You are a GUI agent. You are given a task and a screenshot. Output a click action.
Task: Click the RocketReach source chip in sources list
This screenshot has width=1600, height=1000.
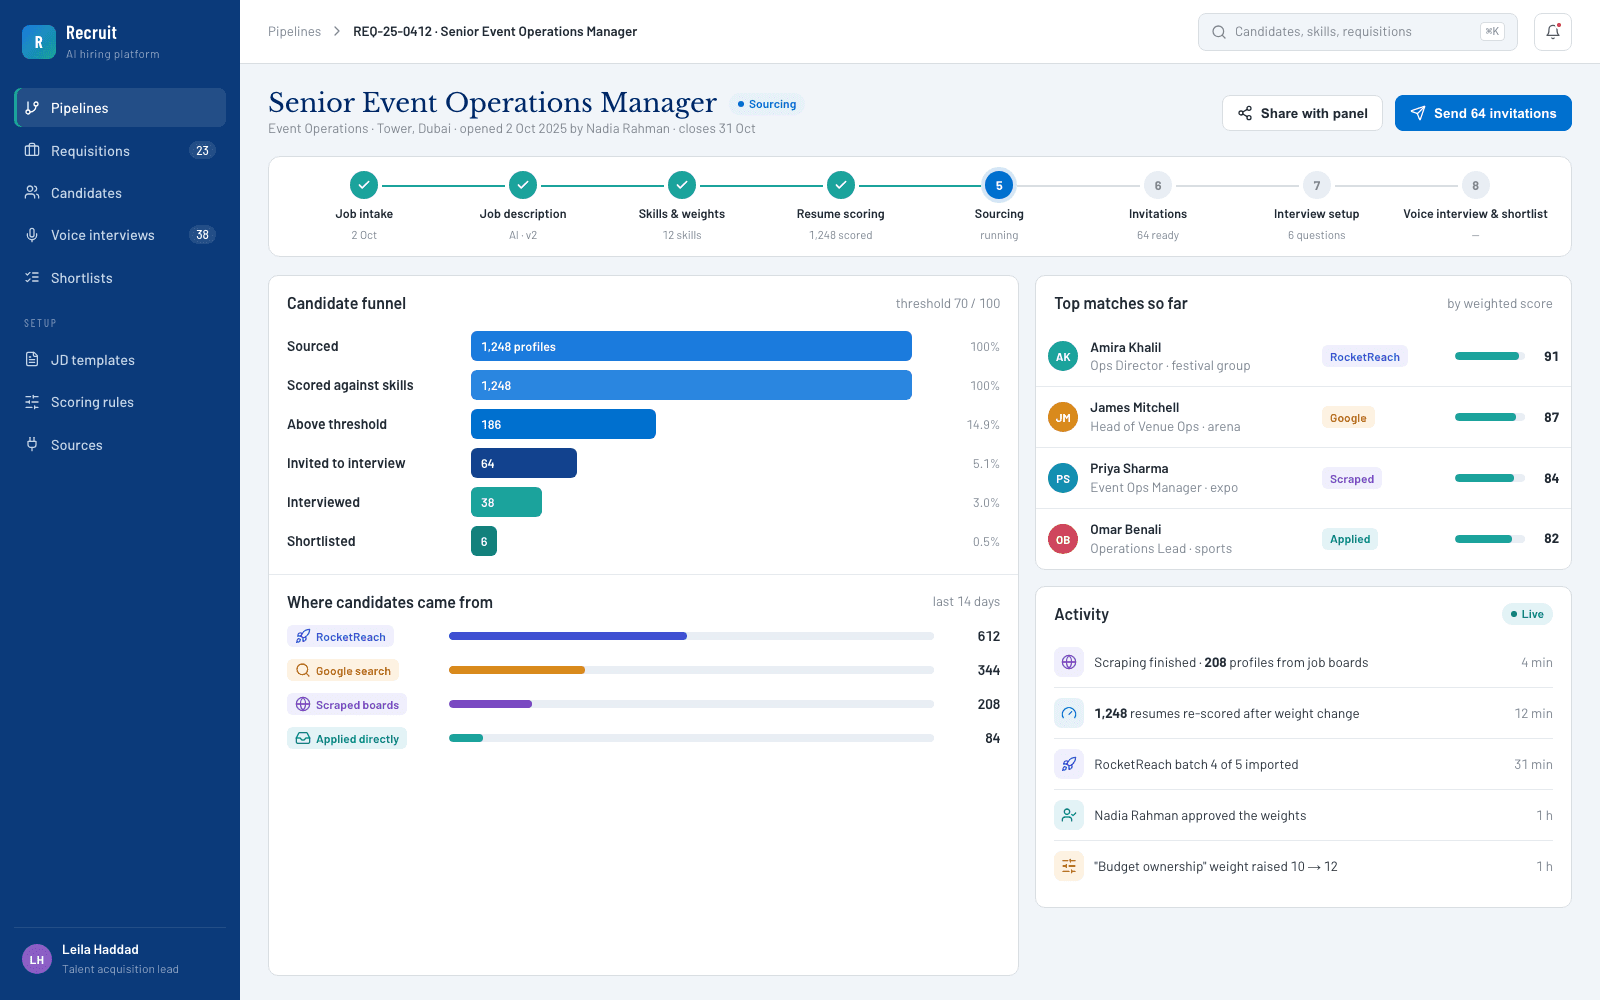pyautogui.click(x=340, y=636)
